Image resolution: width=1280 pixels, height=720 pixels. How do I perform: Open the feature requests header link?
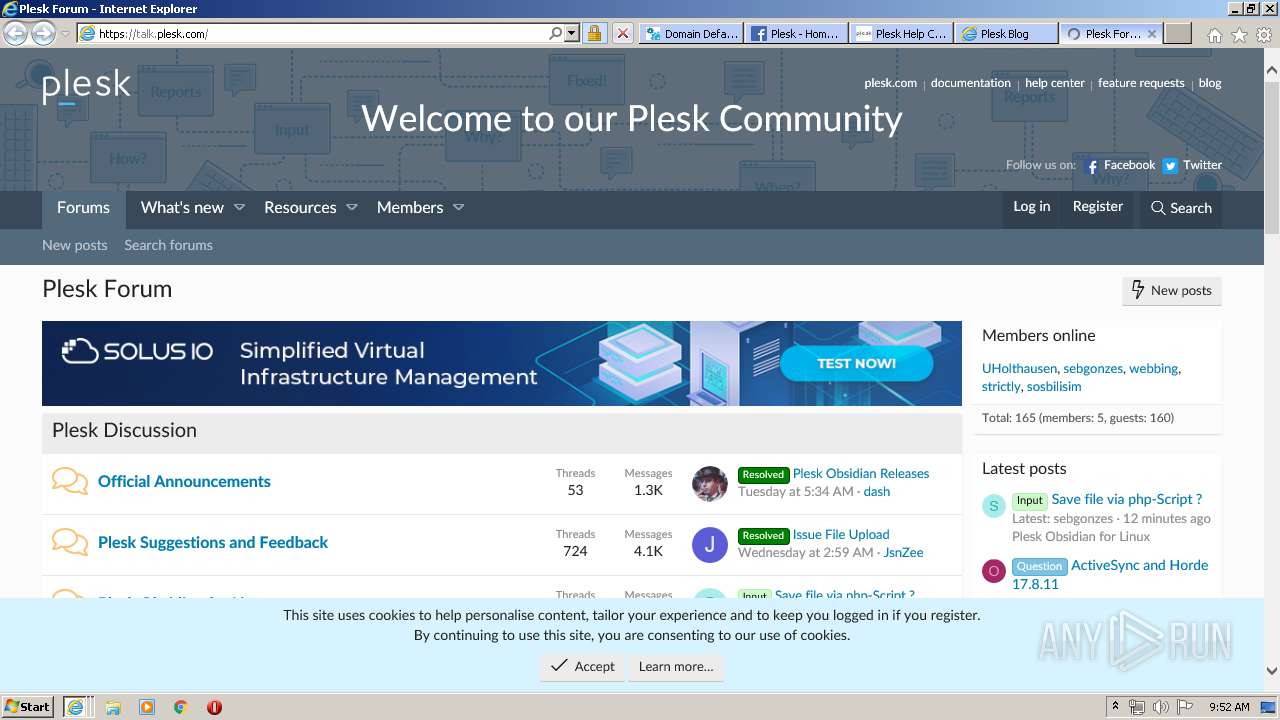tap(1141, 83)
